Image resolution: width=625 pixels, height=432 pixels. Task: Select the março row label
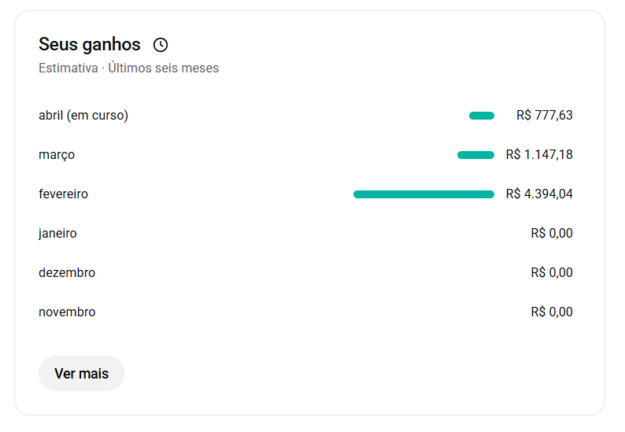point(56,155)
